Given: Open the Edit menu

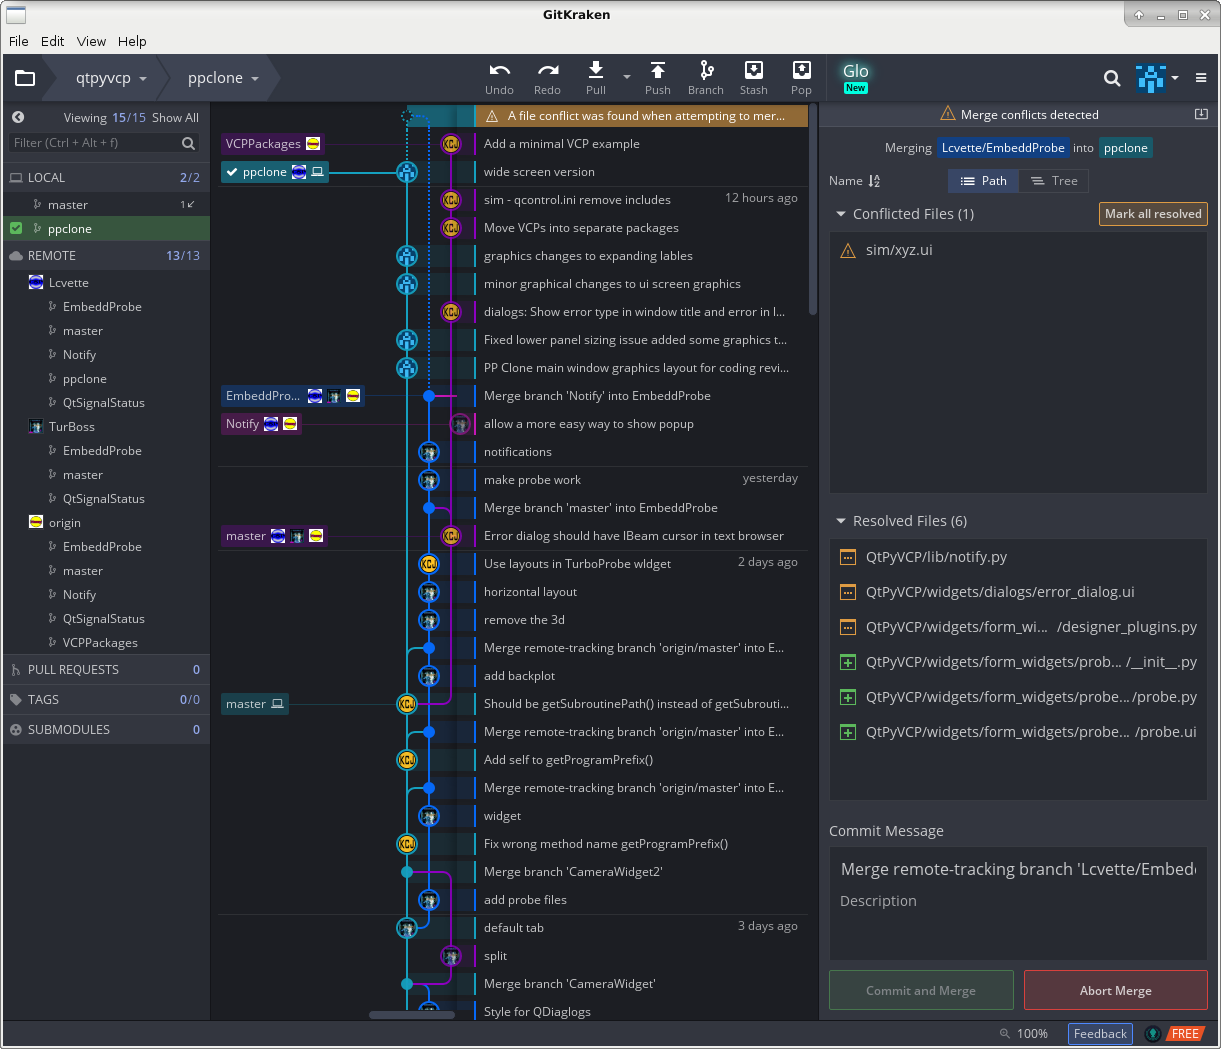Looking at the screenshot, I should click(x=53, y=41).
